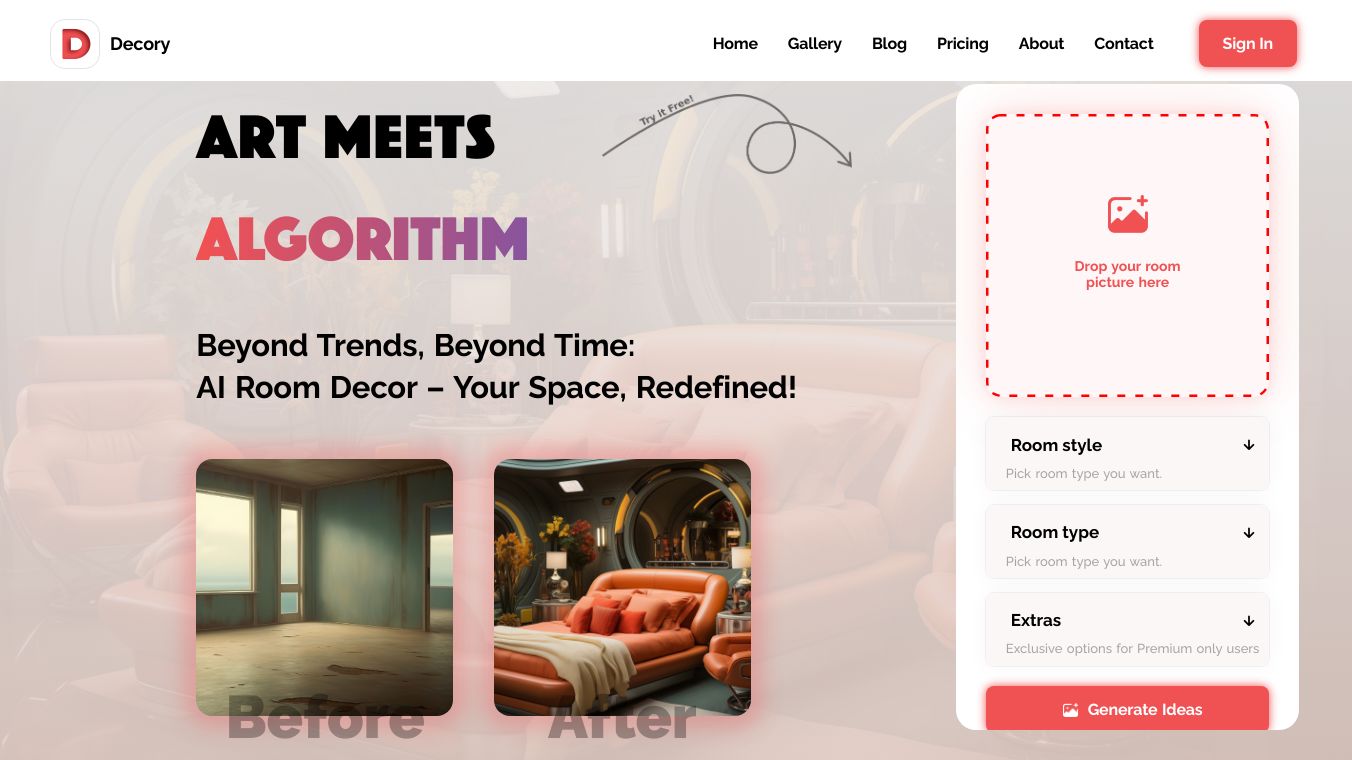1352x760 pixels.
Task: Click the Sign In button
Action: point(1247,44)
